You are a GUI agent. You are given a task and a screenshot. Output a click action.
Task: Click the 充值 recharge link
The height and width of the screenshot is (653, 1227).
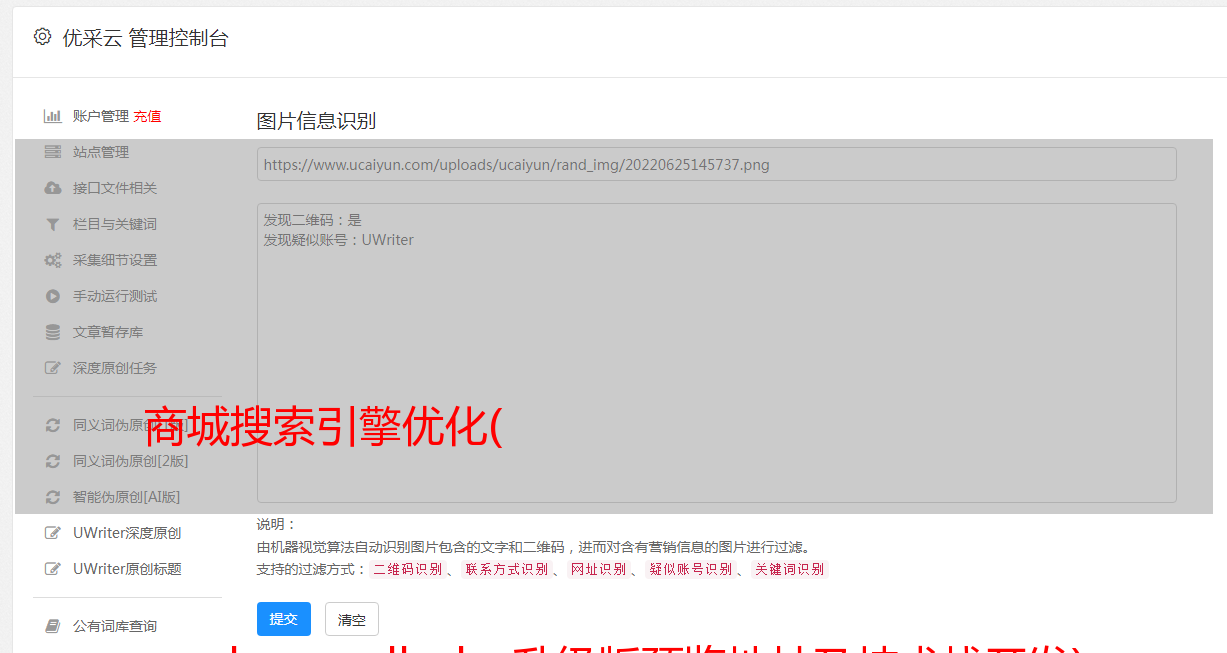(147, 116)
